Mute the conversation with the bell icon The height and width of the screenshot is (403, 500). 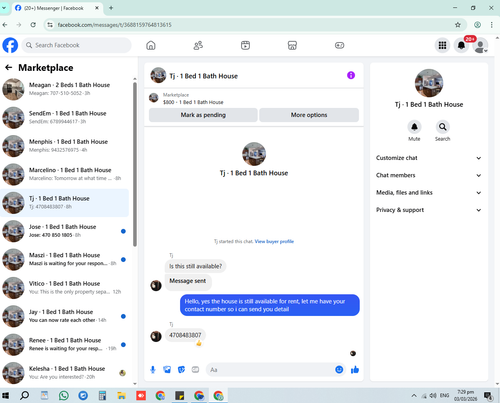coord(414,127)
